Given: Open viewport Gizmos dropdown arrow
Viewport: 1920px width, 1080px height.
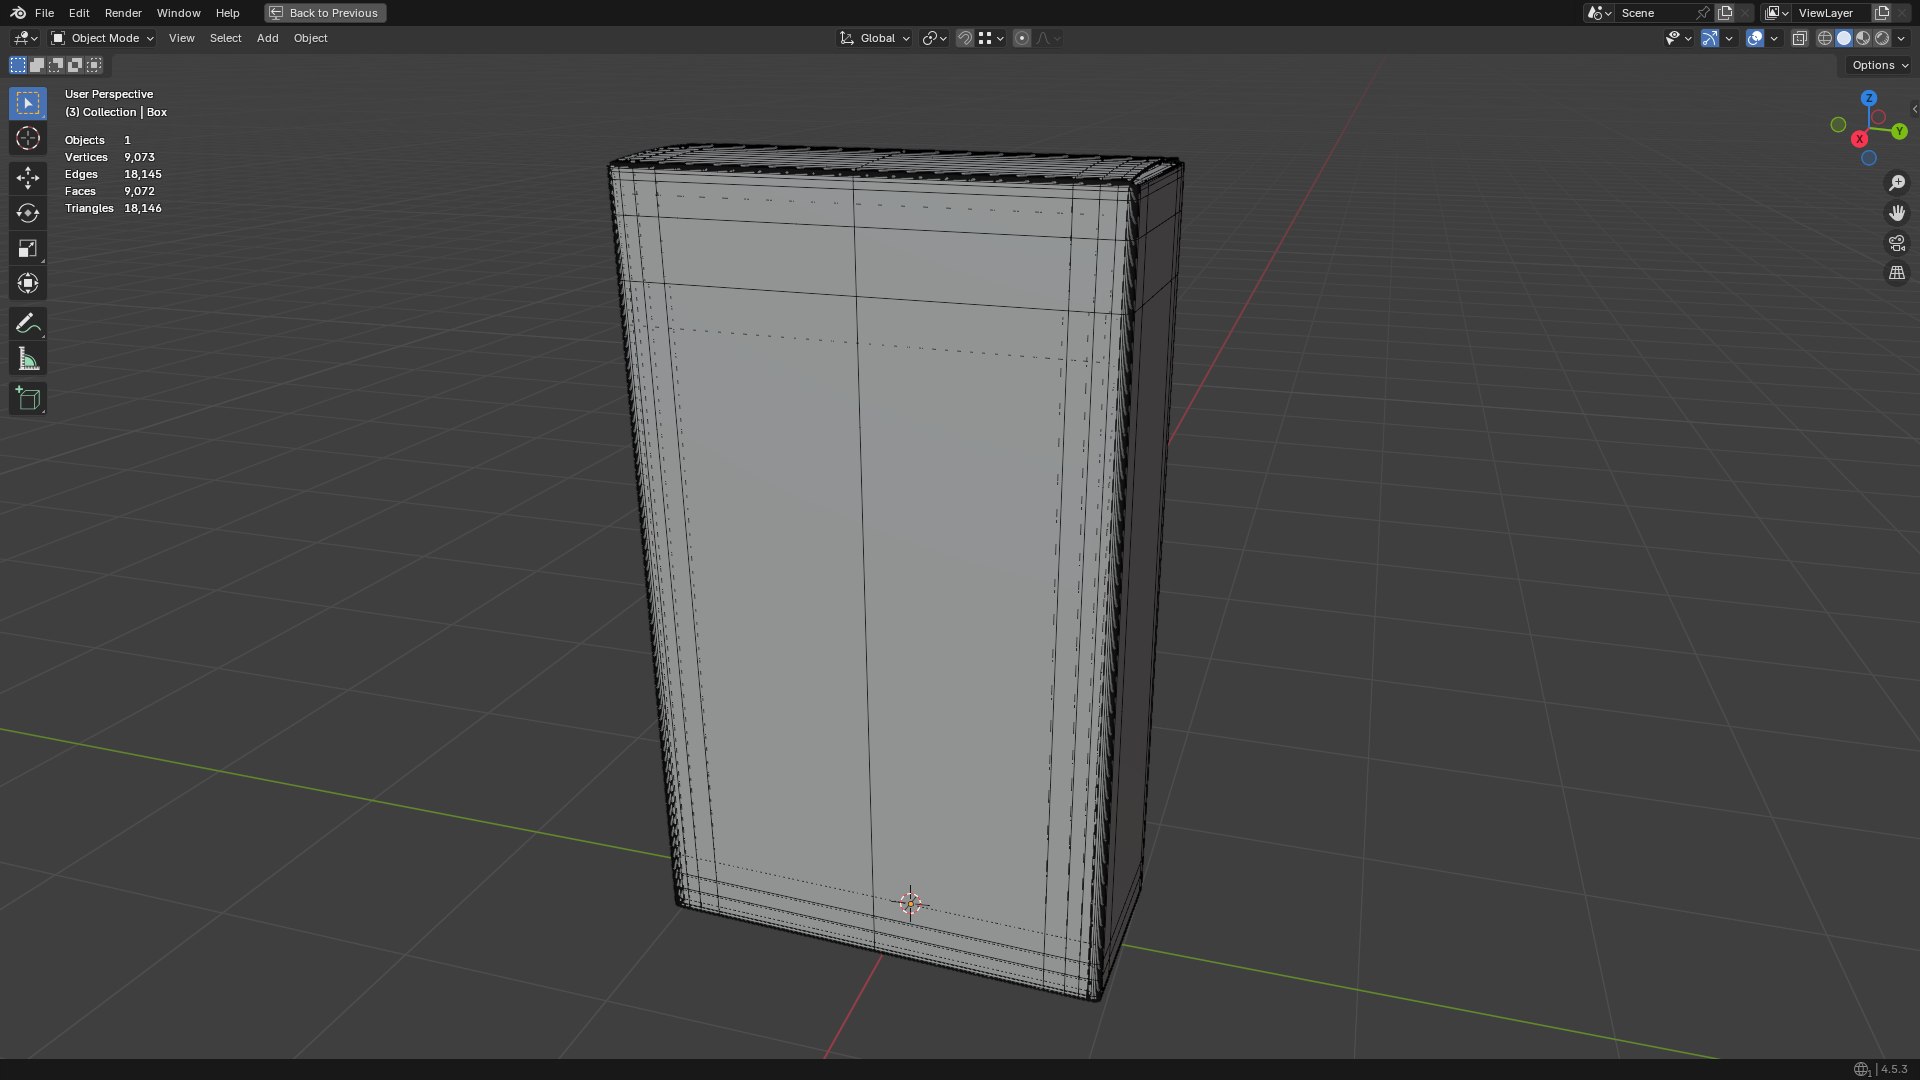Looking at the screenshot, I should pos(1729,38).
